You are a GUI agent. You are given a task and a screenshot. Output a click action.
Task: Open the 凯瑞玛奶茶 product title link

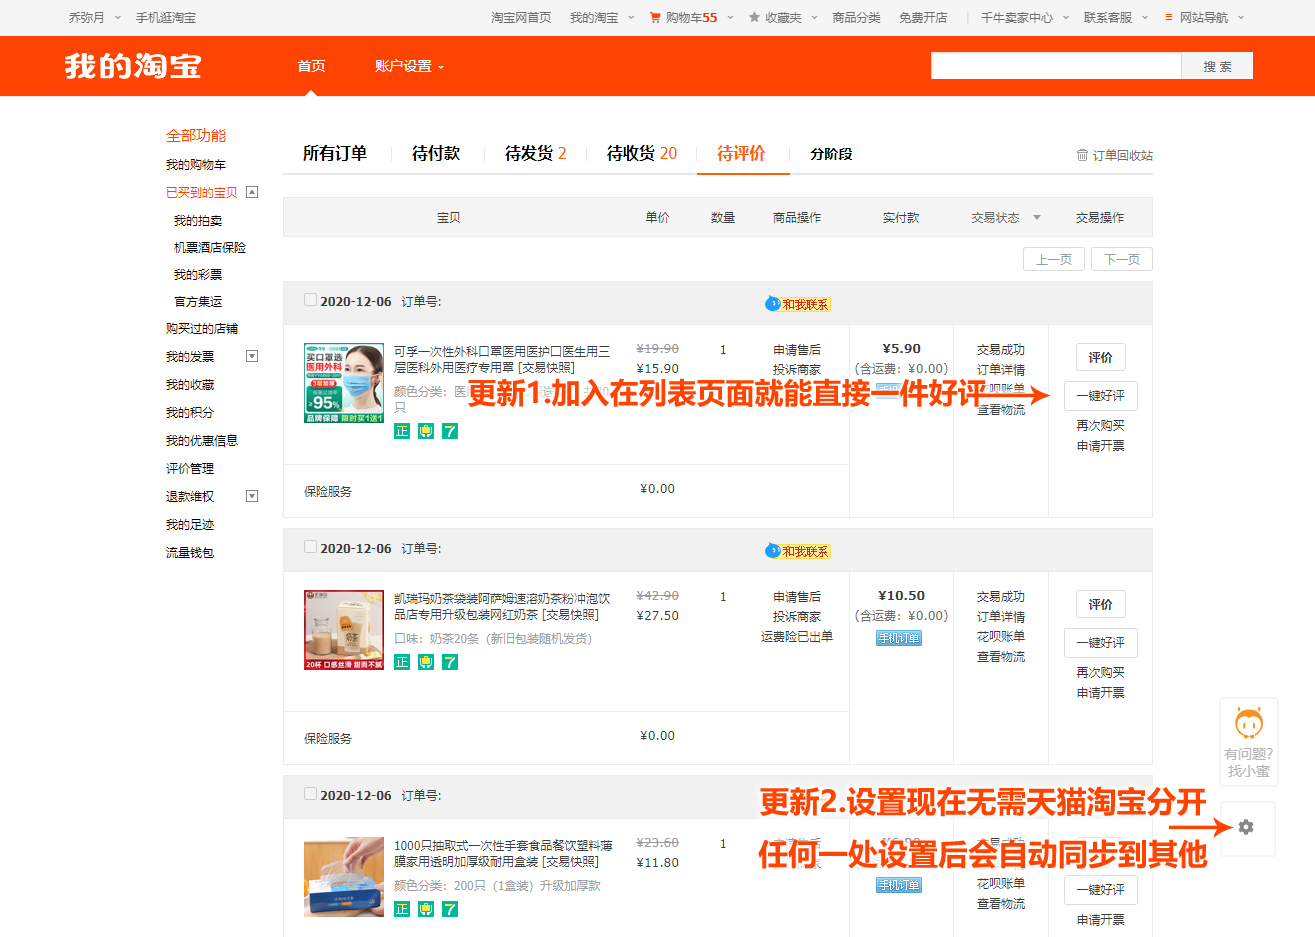point(502,606)
